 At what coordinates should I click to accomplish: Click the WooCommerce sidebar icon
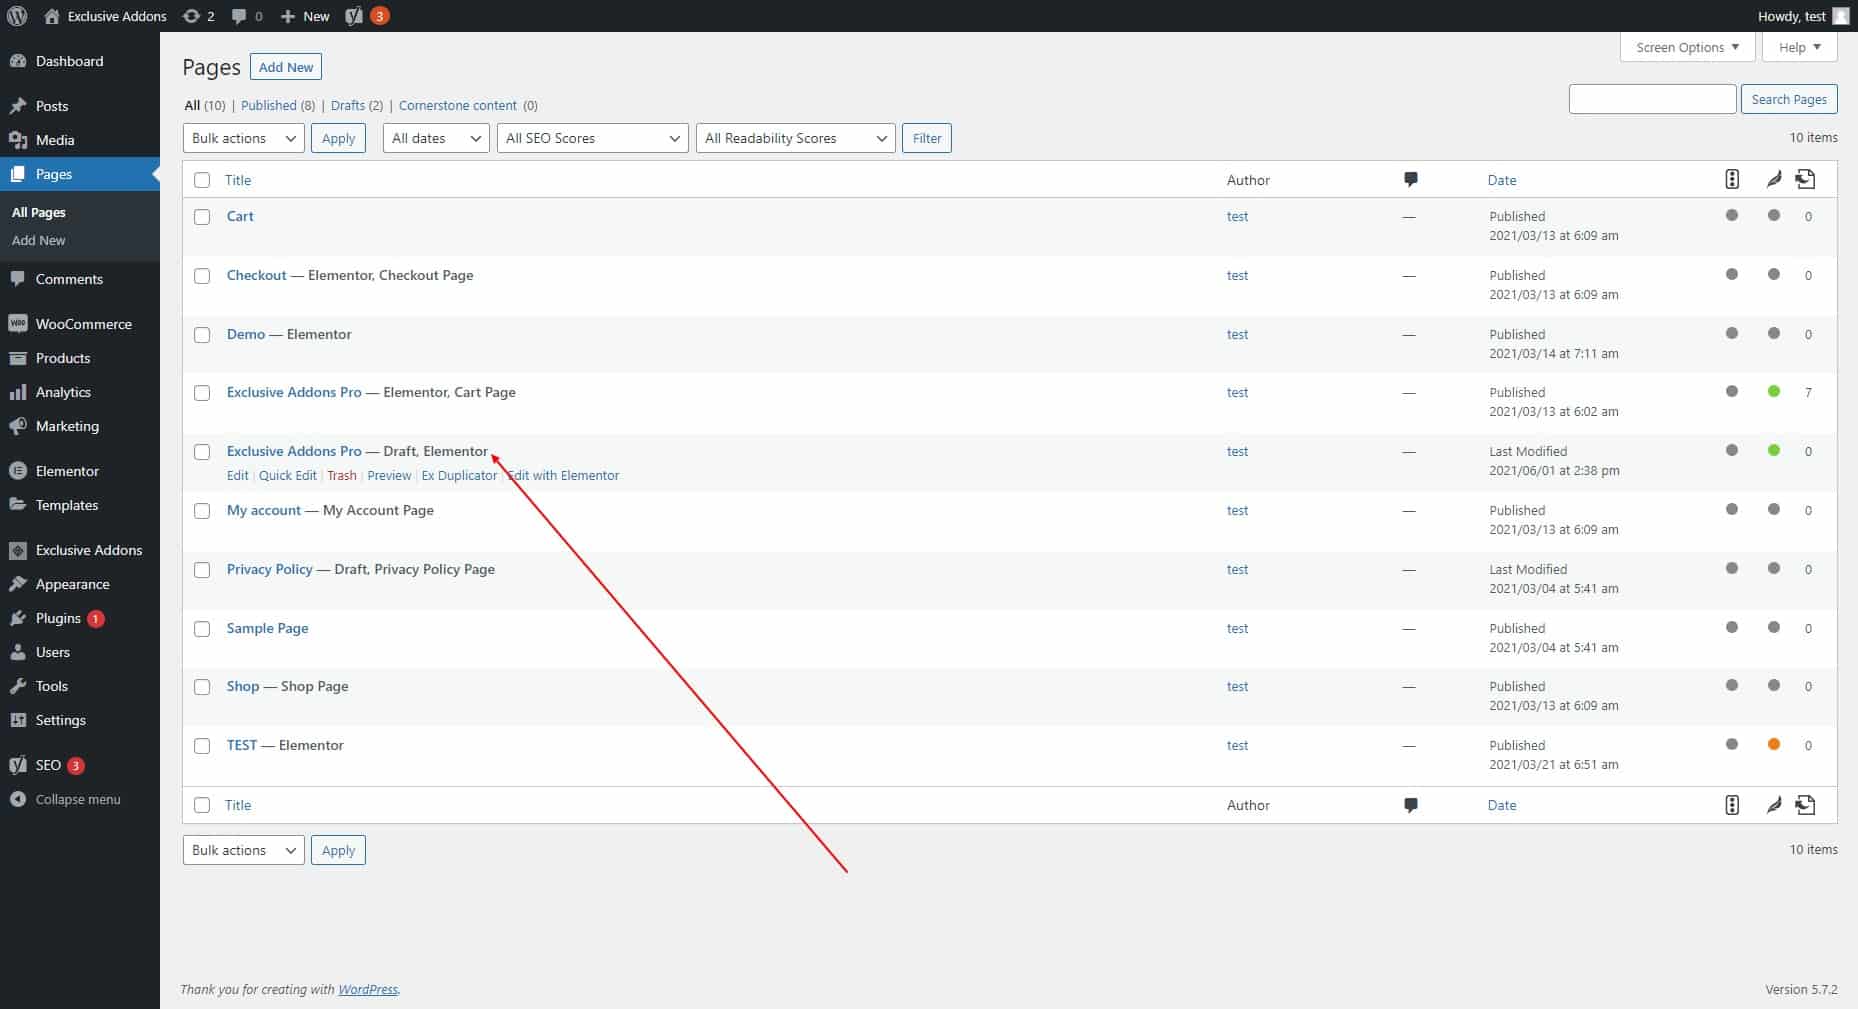point(18,324)
